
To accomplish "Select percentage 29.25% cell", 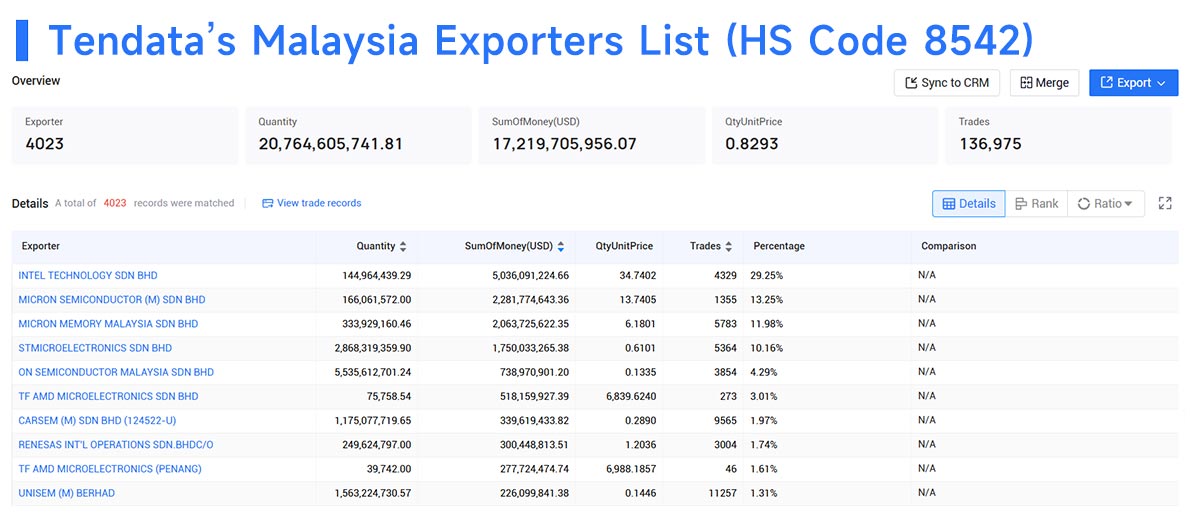I will [767, 276].
